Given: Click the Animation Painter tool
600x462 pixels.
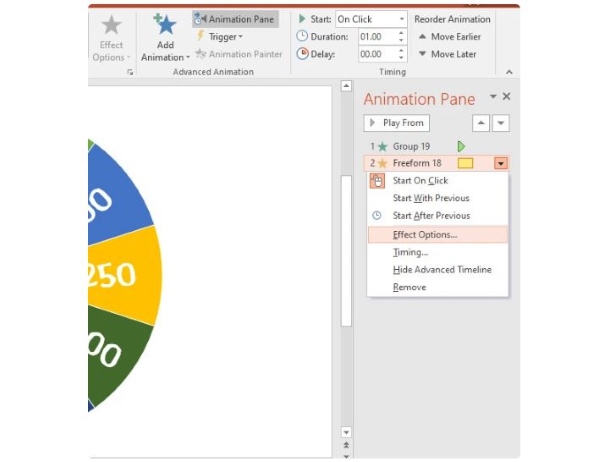Looking at the screenshot, I should point(239,54).
